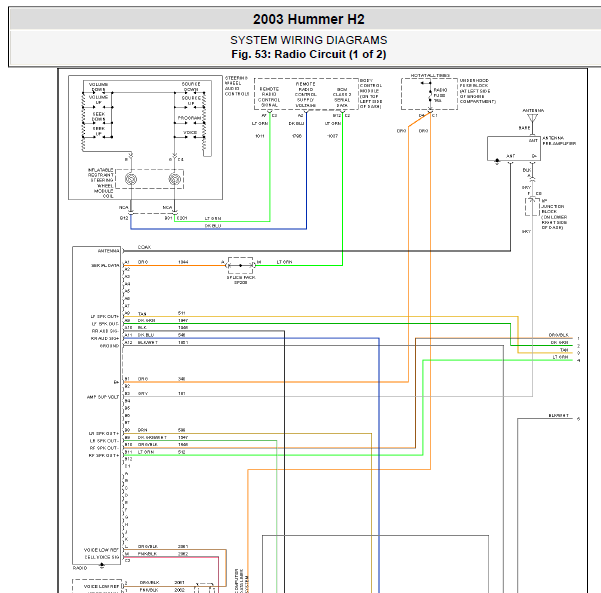Click the 'VOLUME DOWN' switch label

click(x=99, y=87)
